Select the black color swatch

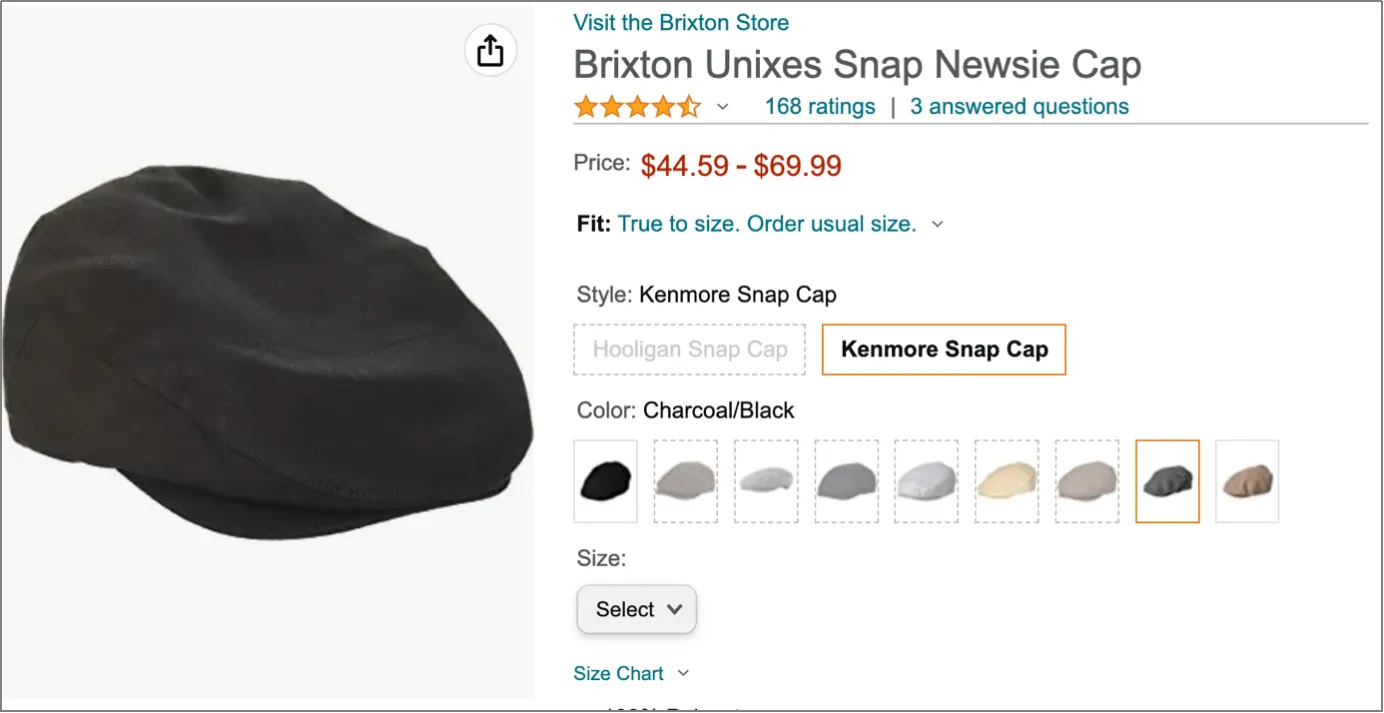tap(605, 481)
